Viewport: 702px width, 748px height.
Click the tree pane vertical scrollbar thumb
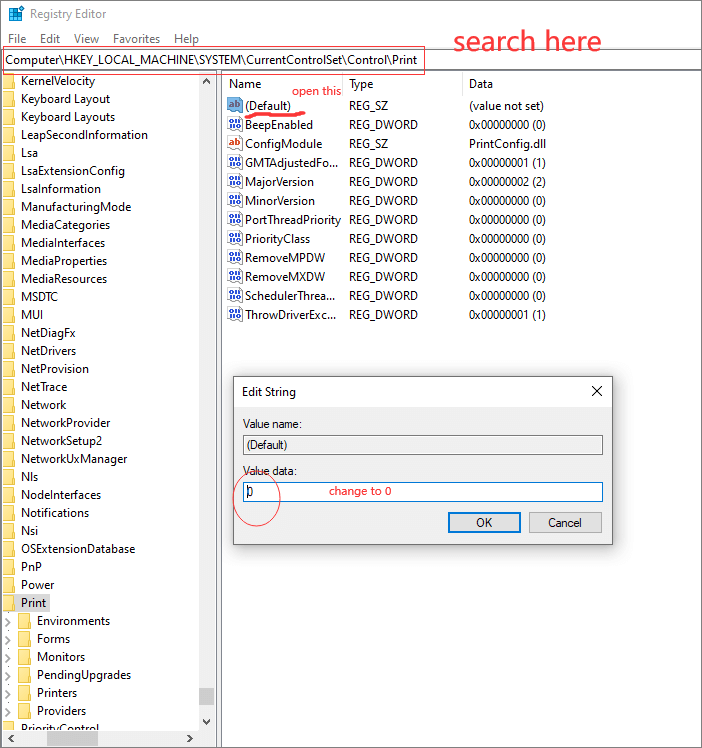[x=206, y=696]
